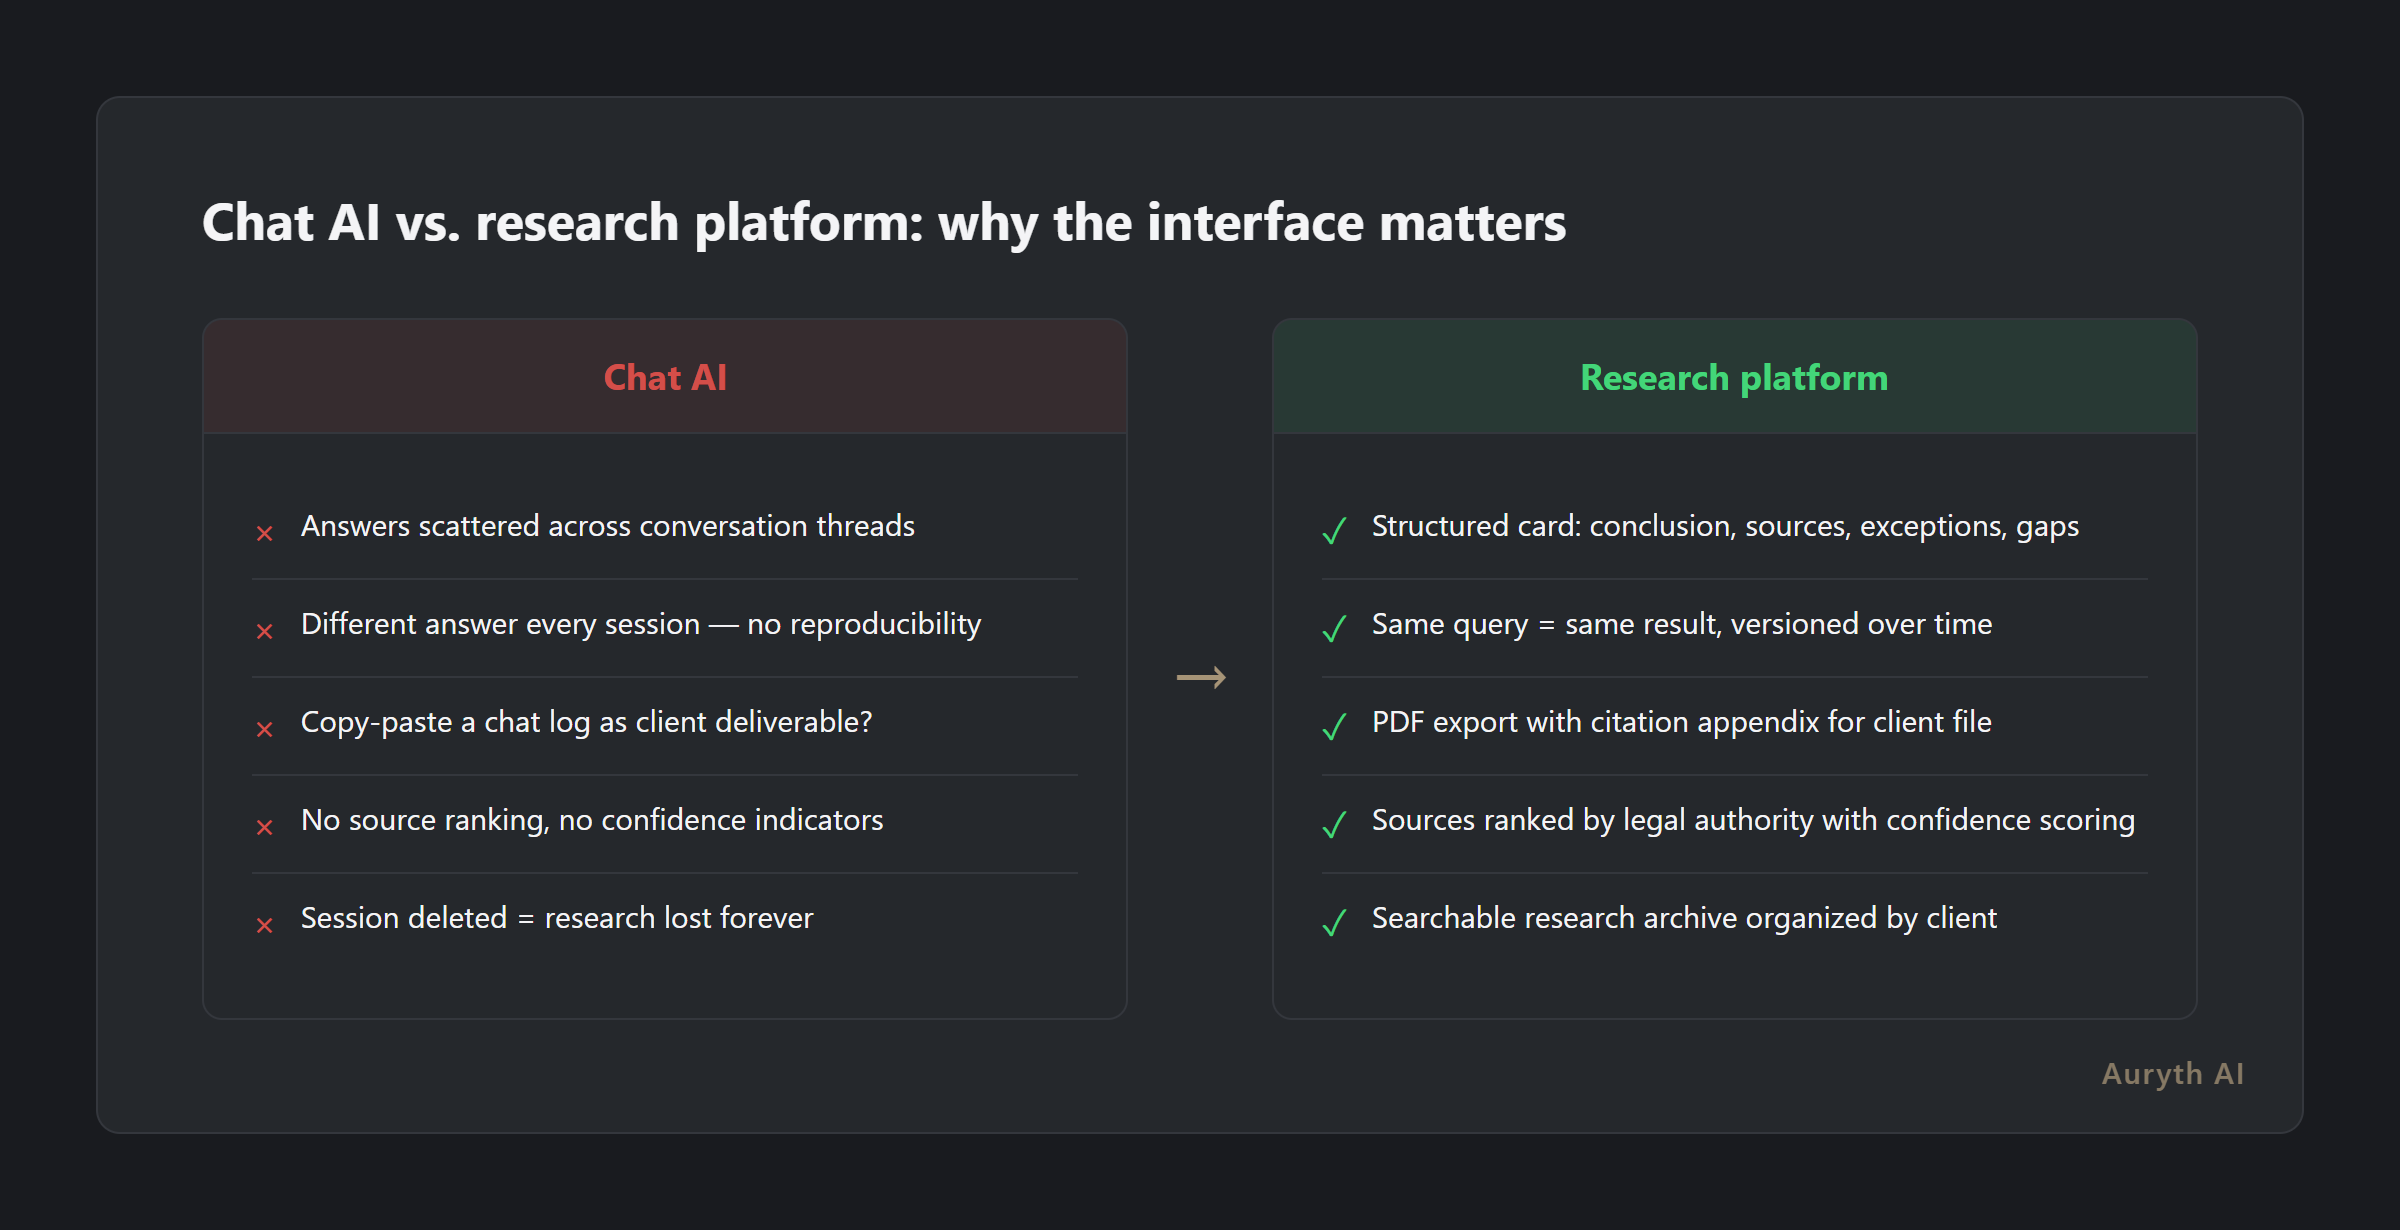Click the X beside "No source ranking" row
The width and height of the screenshot is (2400, 1230).
[264, 826]
